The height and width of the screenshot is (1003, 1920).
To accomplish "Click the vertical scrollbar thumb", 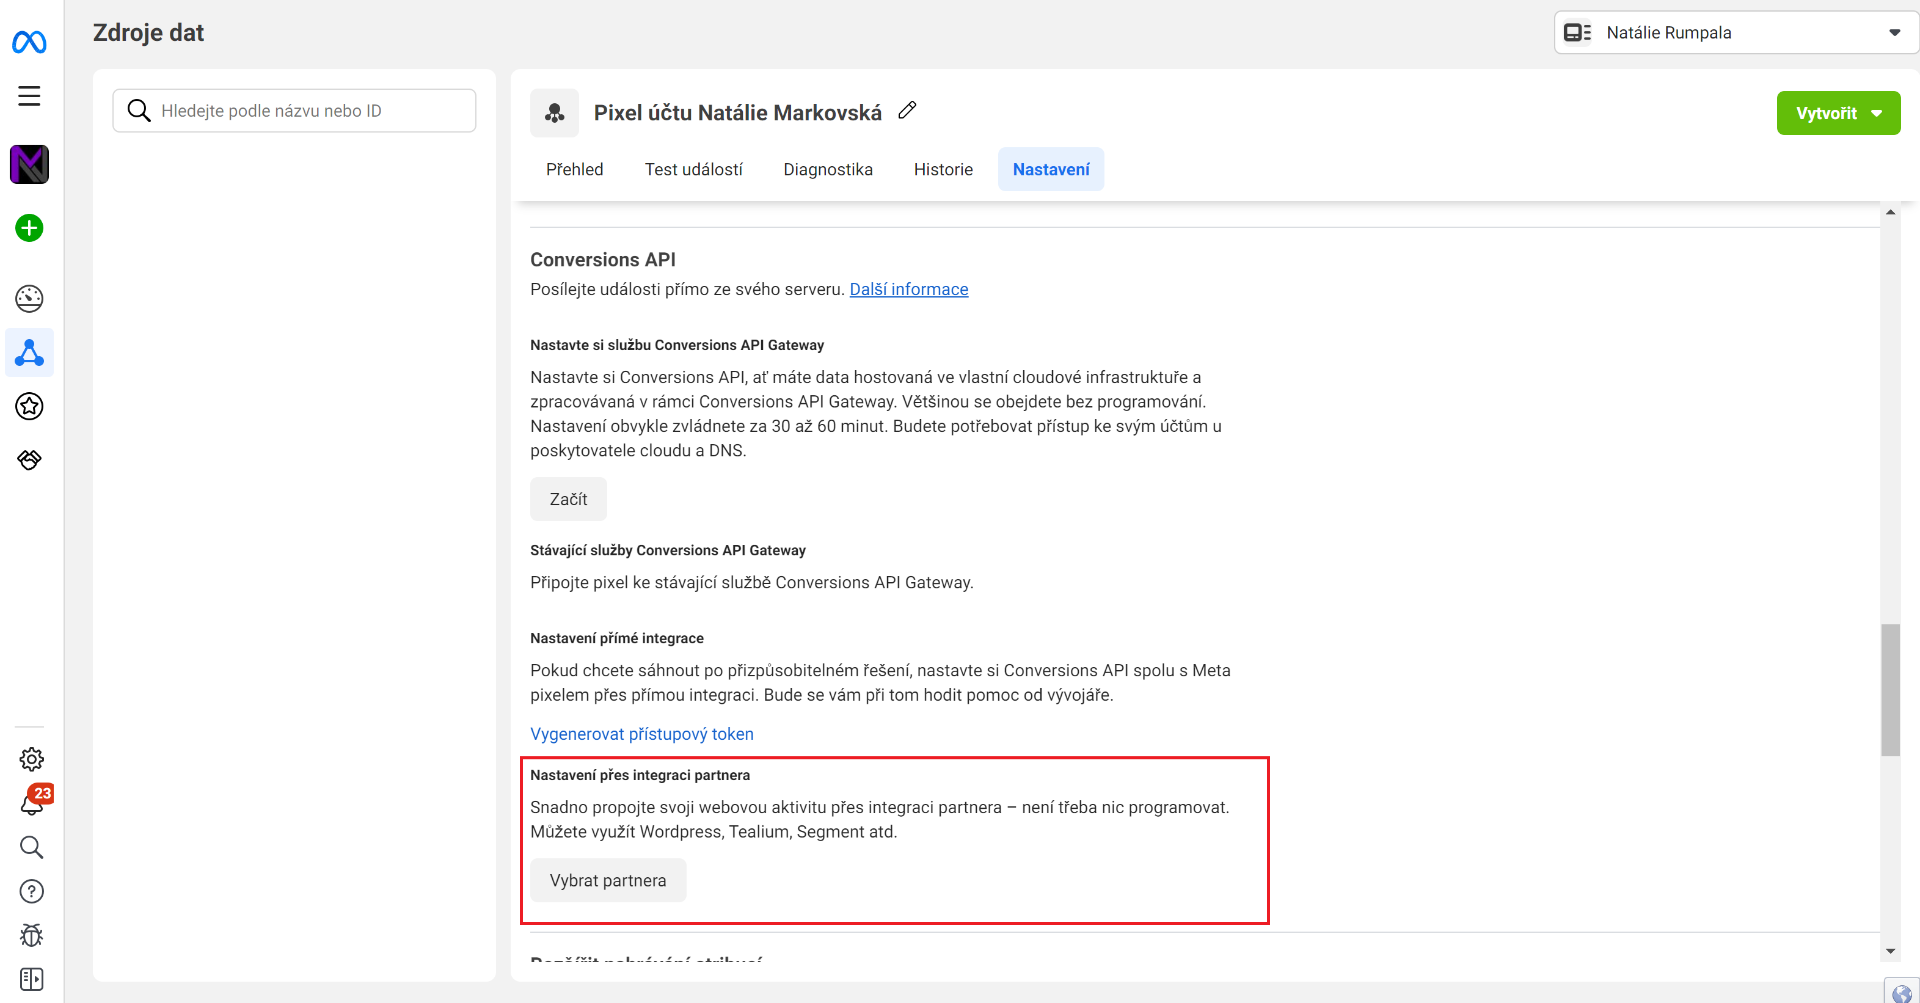I will click(1890, 690).
